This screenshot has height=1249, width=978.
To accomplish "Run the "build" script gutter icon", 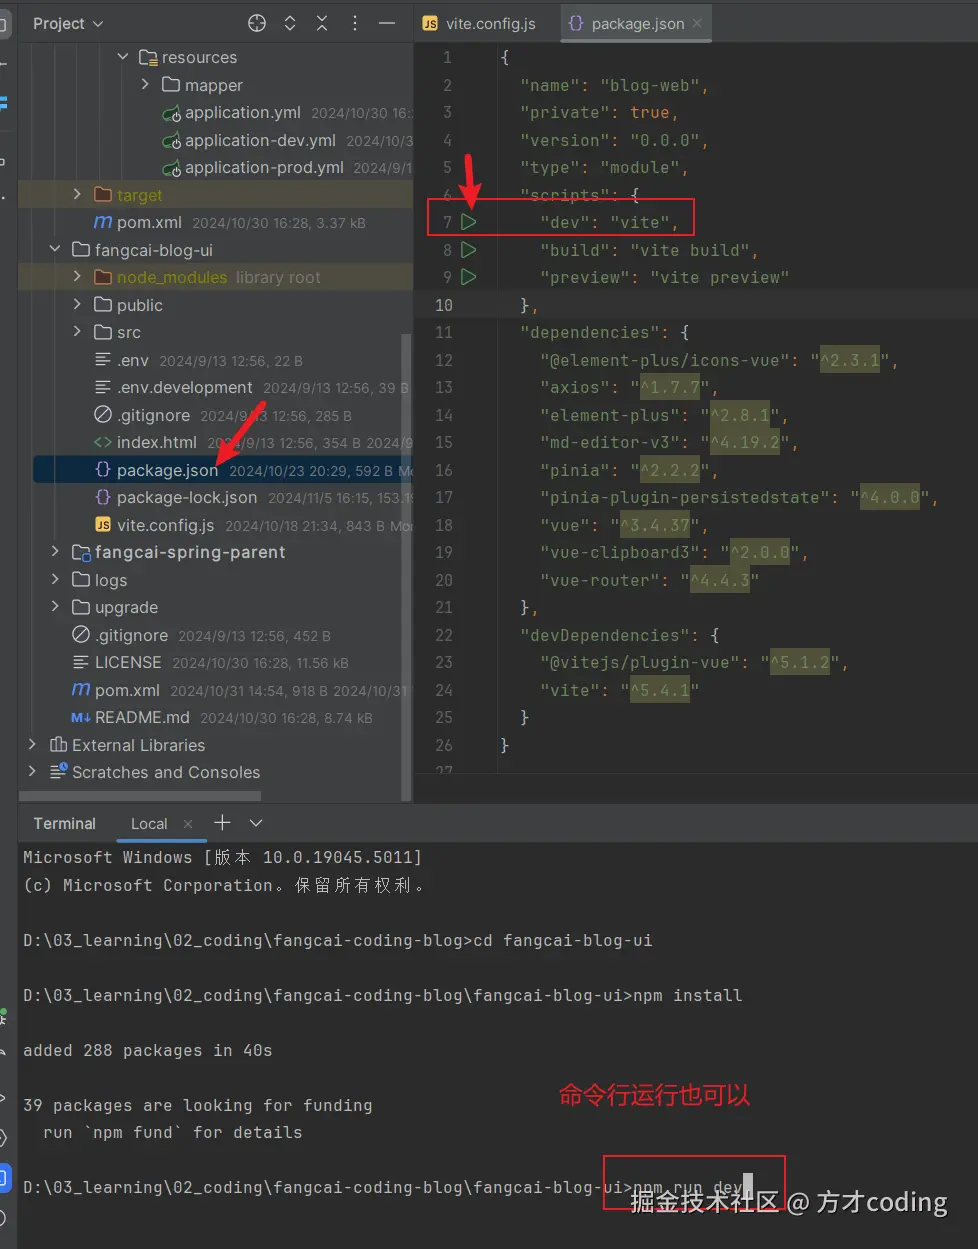I will click(468, 250).
